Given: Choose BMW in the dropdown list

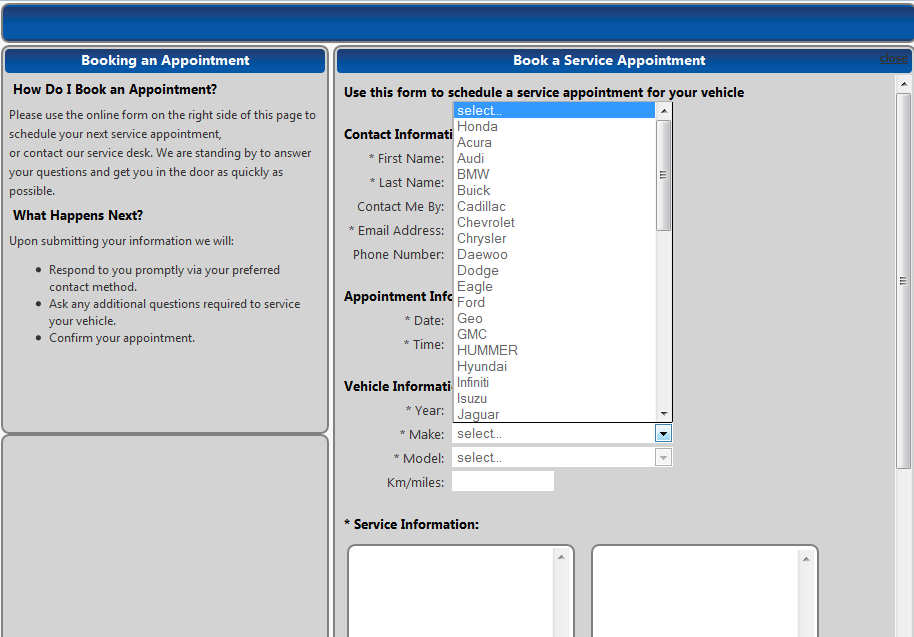Looking at the screenshot, I should 473,175.
